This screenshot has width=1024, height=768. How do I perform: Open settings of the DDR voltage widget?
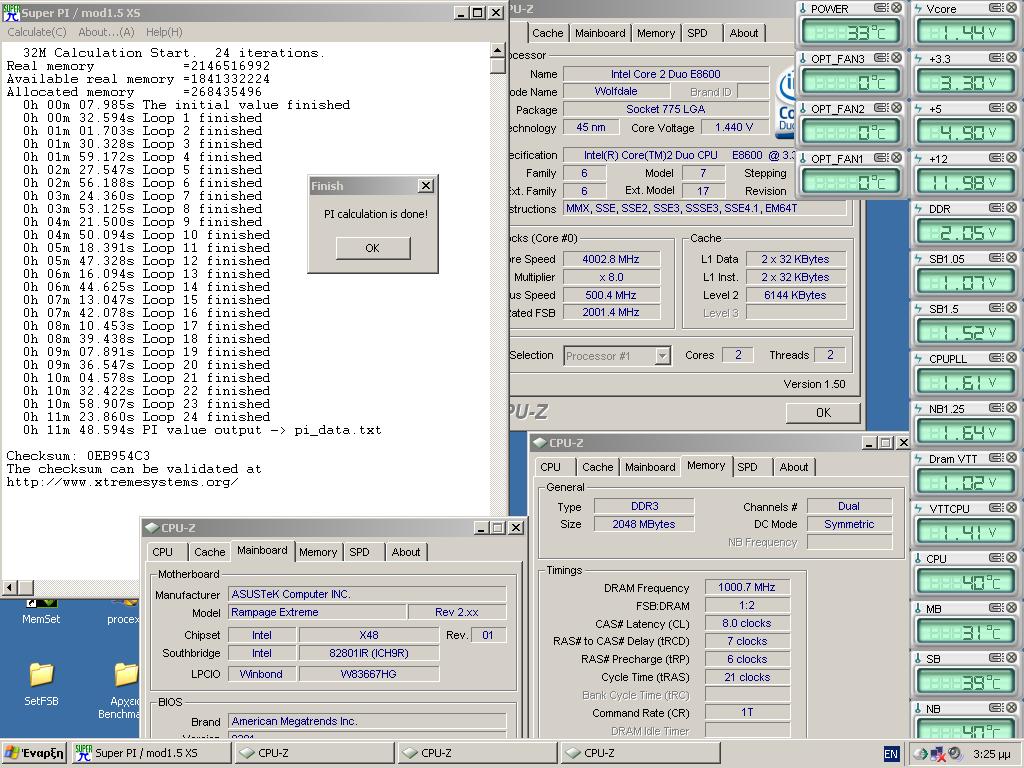click(x=996, y=208)
